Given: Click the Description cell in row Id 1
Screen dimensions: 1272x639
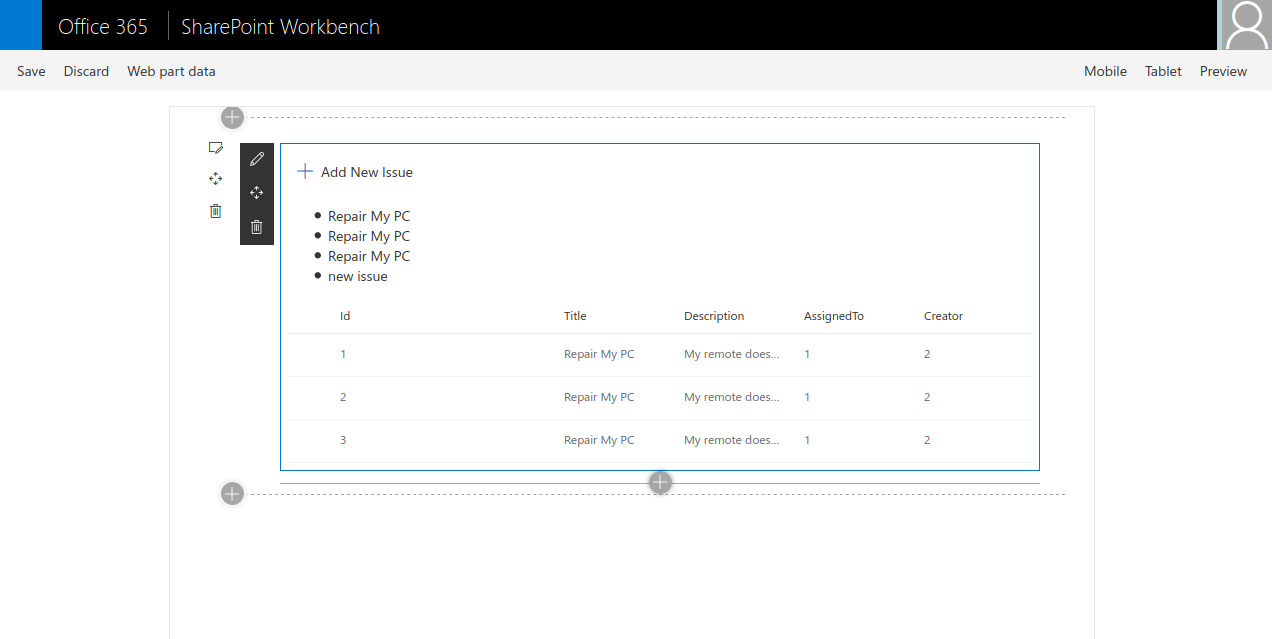Looking at the screenshot, I should point(732,354).
